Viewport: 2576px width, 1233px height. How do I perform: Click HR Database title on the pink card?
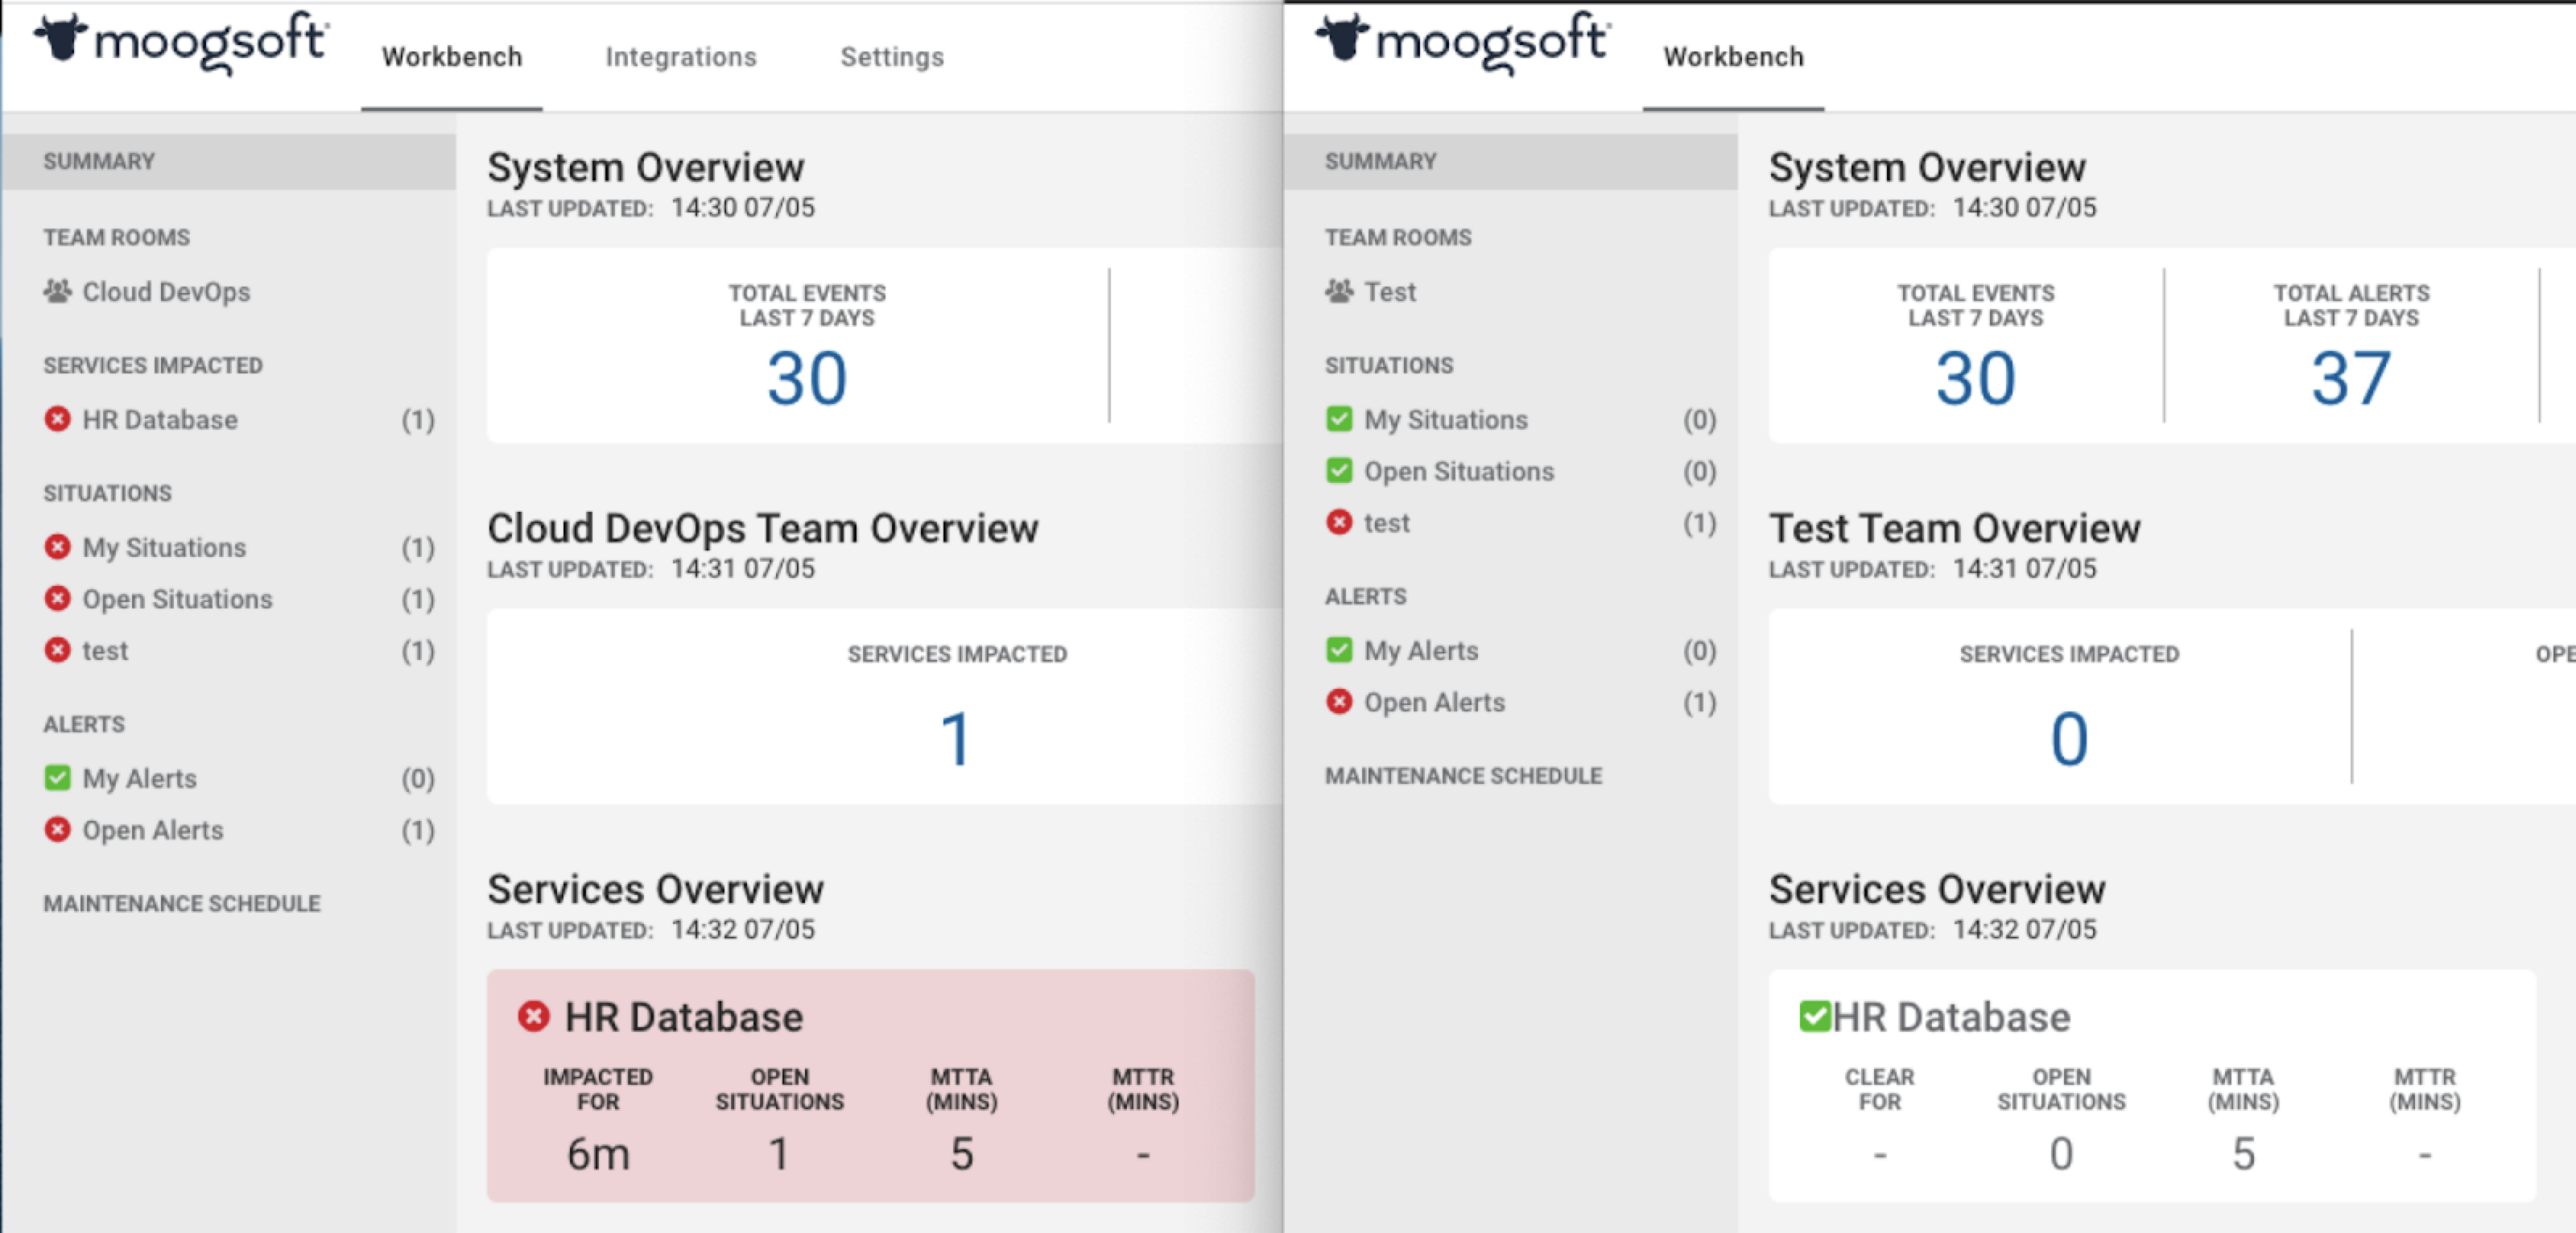coord(684,1017)
